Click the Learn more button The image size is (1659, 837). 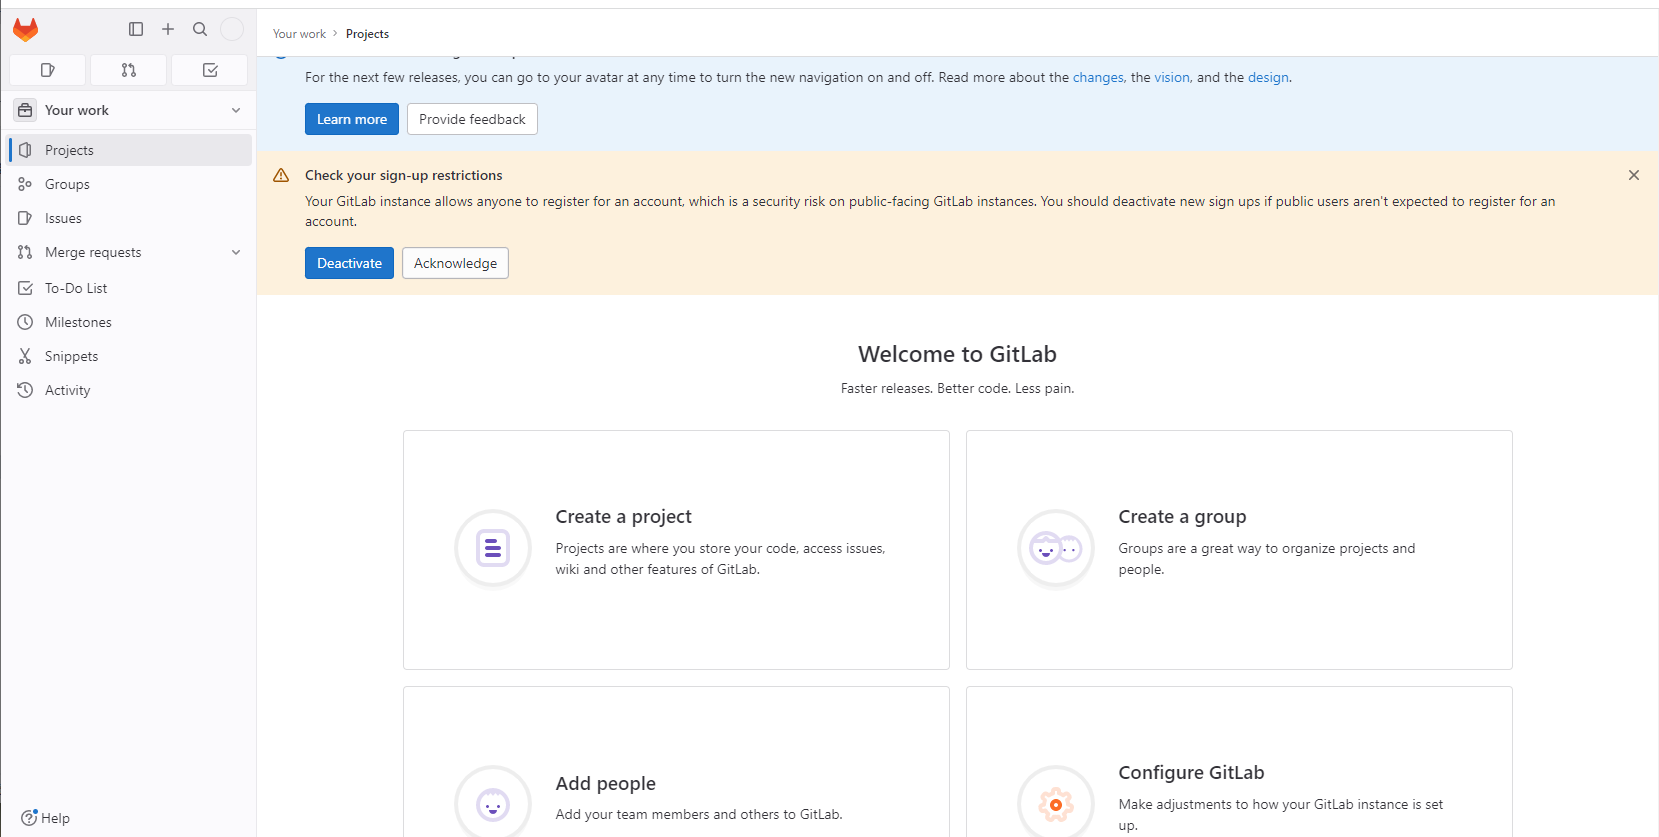coord(352,119)
